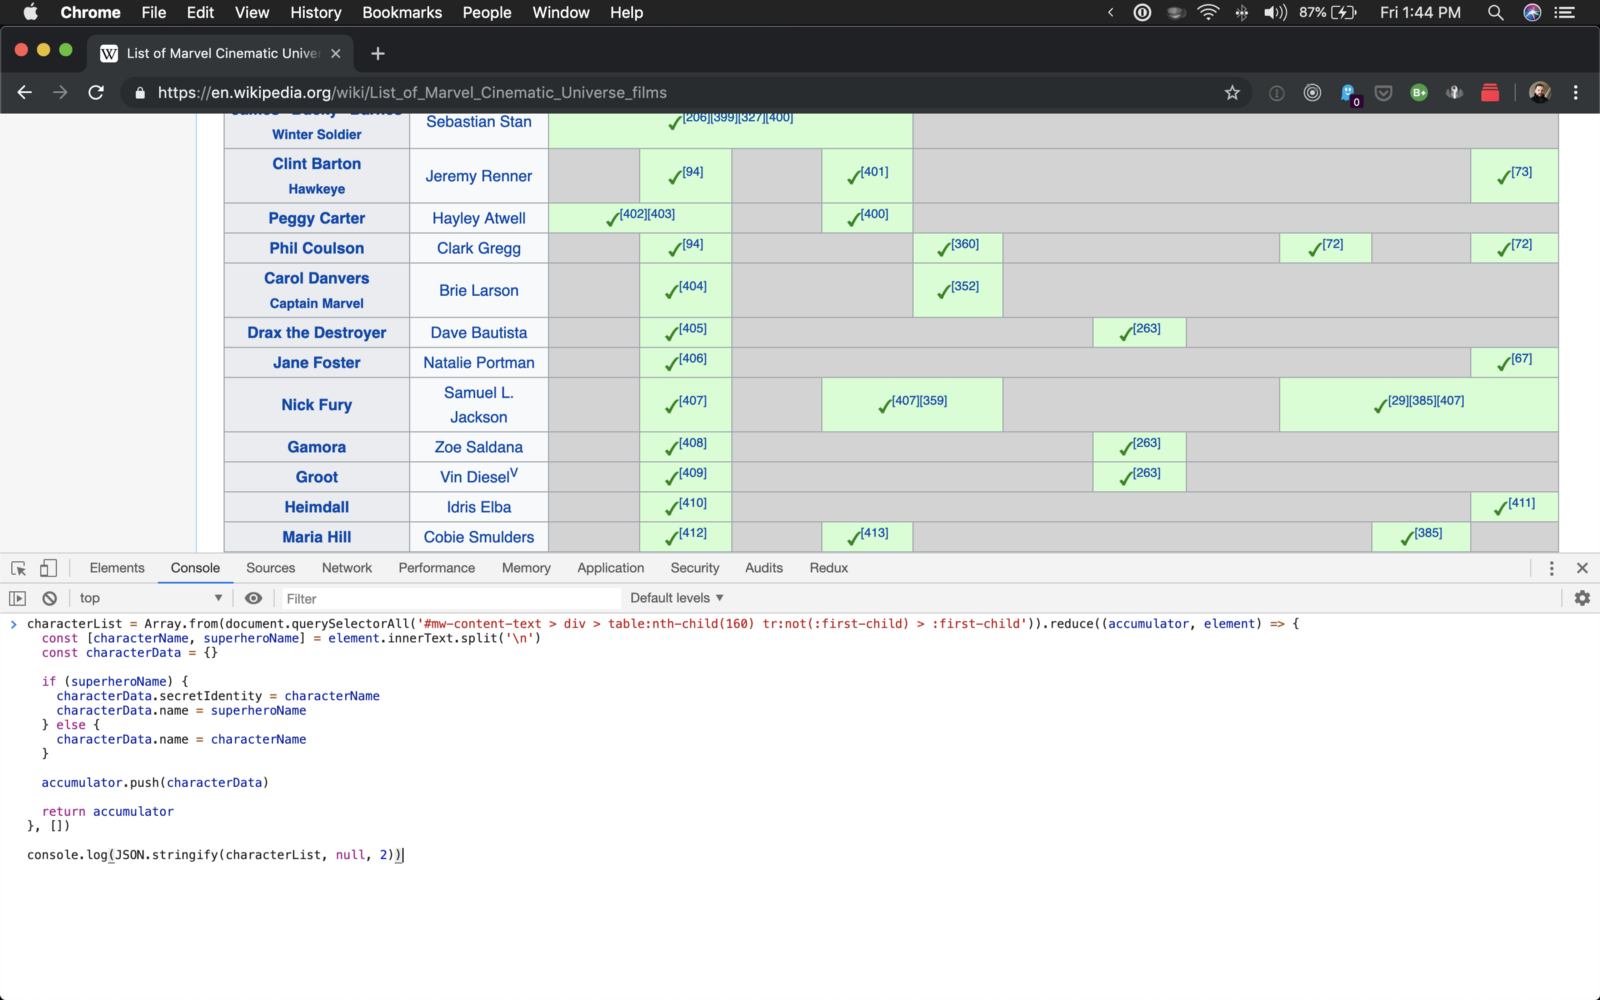Open the Clint Barton character link
1600x1000 pixels.
click(317, 163)
